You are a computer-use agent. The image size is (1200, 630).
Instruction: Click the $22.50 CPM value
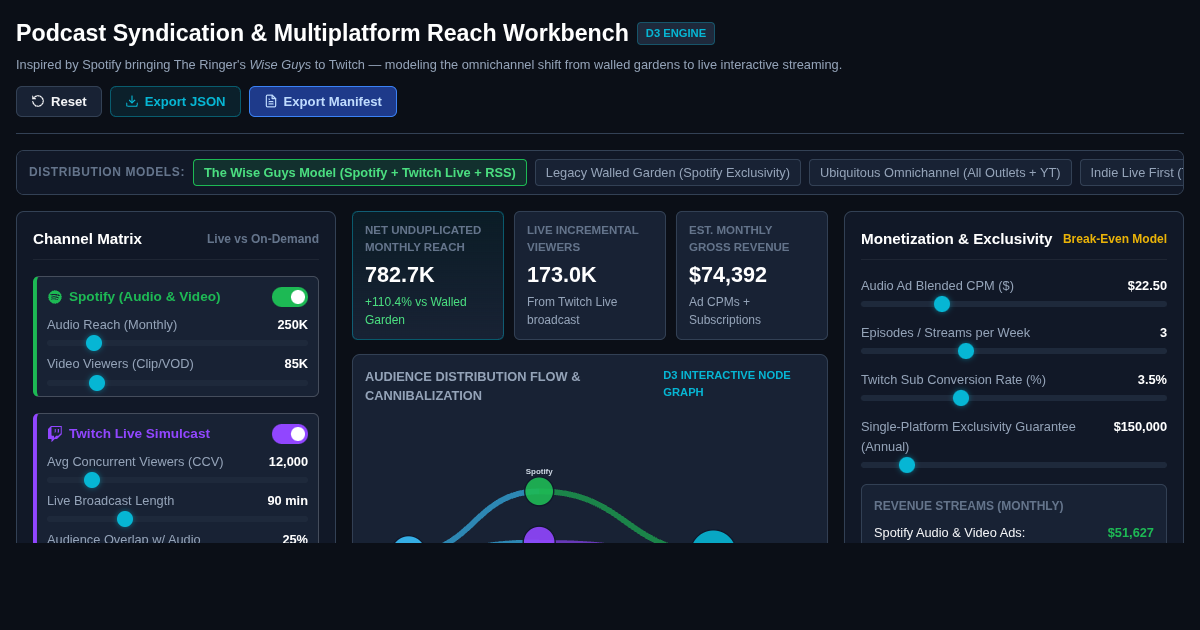pyautogui.click(x=1147, y=286)
